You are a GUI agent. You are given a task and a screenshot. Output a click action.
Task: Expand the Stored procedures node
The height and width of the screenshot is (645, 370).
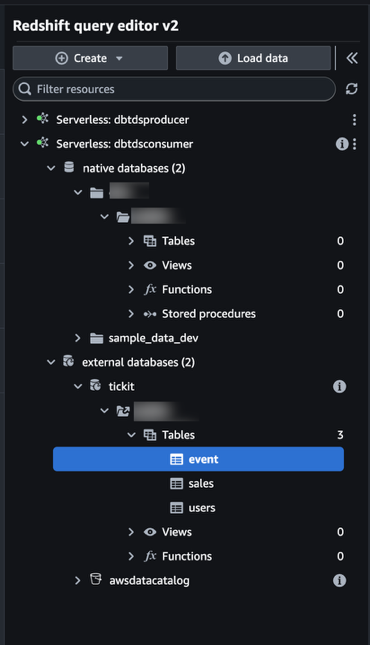[x=131, y=314]
